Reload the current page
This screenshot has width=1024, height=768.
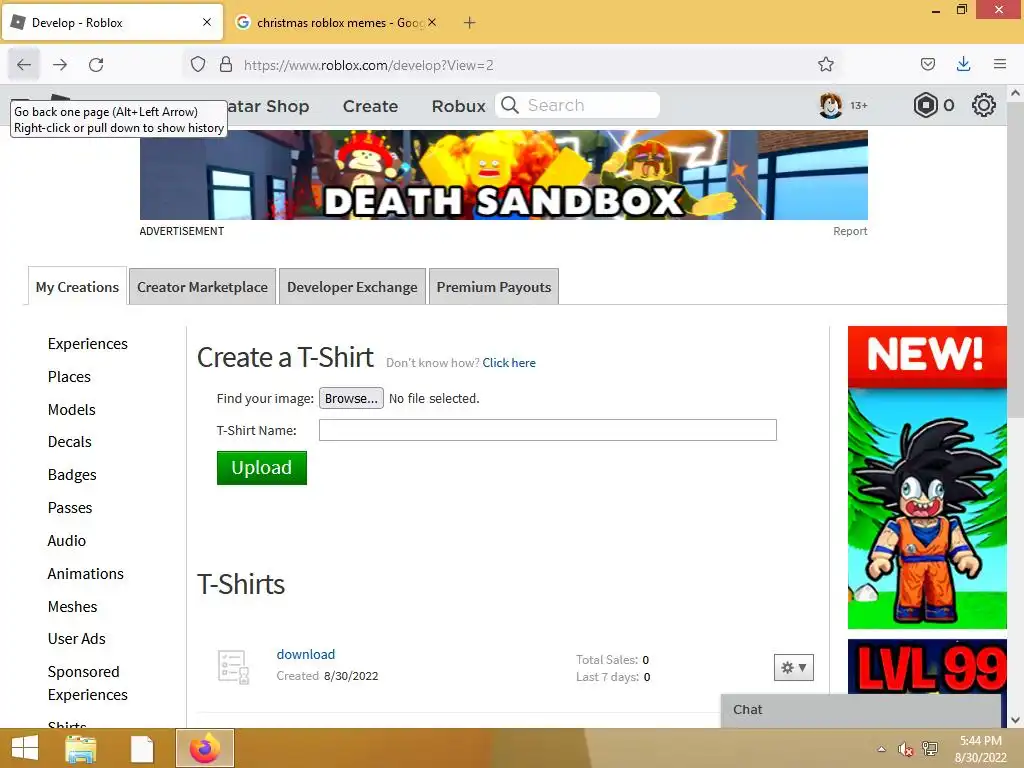96,65
